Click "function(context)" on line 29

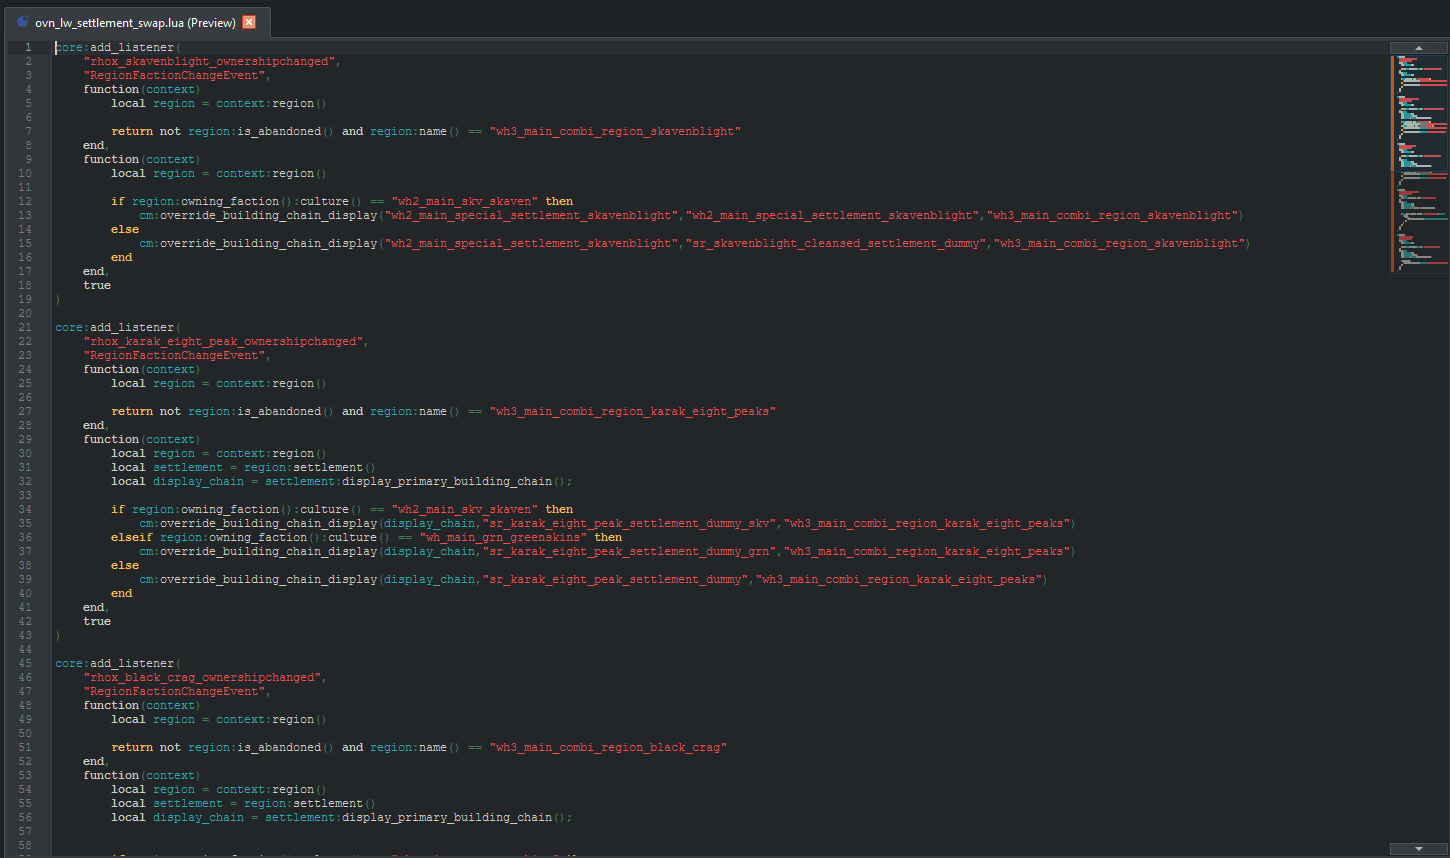pyautogui.click(x=142, y=439)
